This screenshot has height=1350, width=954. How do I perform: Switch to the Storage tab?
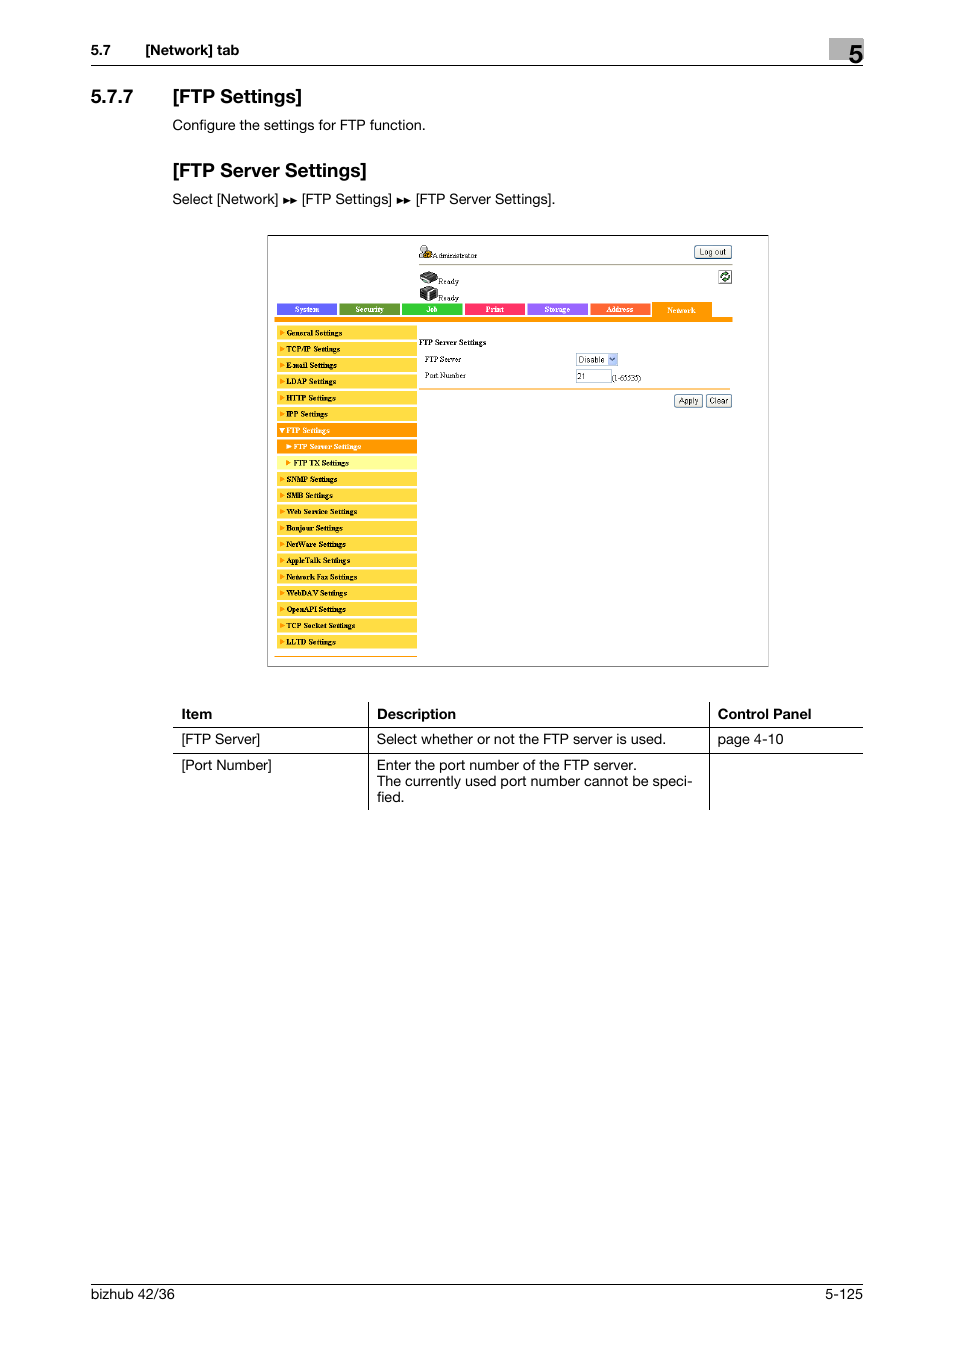[x=558, y=309]
